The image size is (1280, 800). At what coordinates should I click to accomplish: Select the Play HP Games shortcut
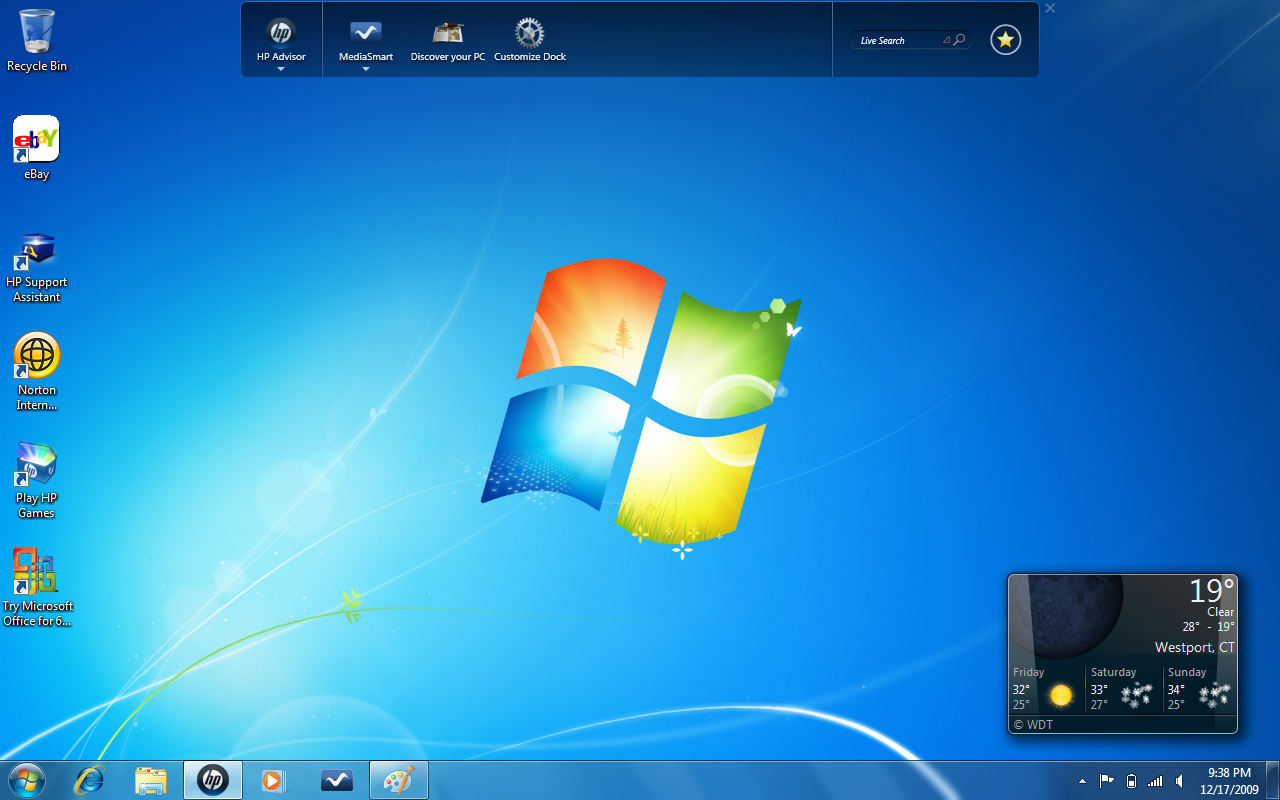point(36,481)
